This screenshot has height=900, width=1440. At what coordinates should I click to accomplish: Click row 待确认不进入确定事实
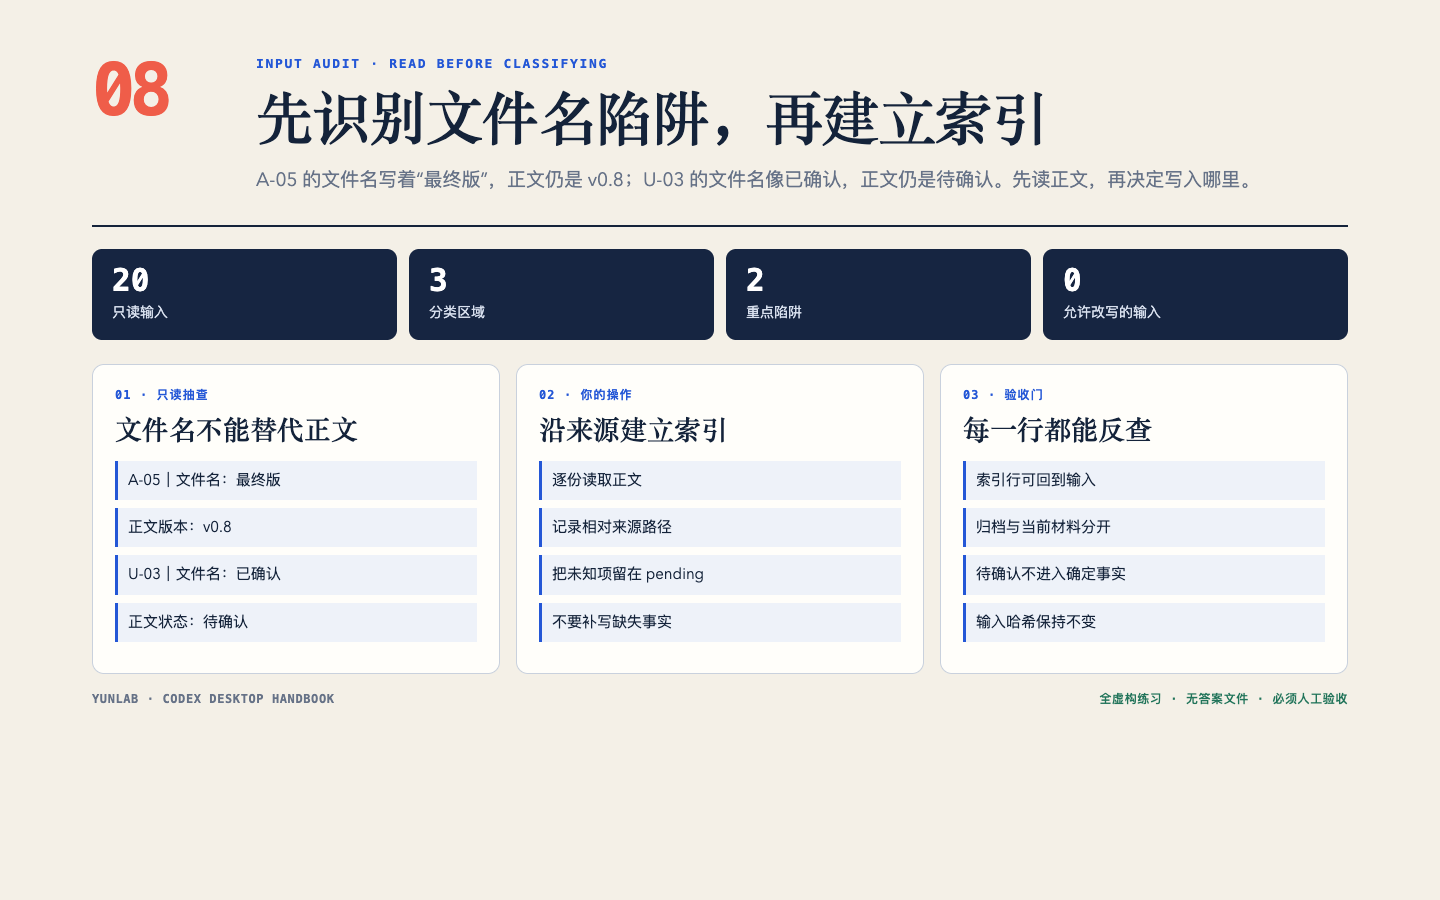1144,574
